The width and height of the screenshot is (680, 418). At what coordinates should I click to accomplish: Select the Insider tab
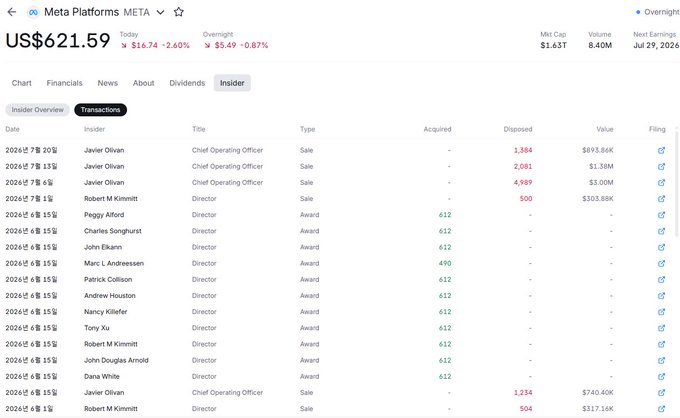232,83
